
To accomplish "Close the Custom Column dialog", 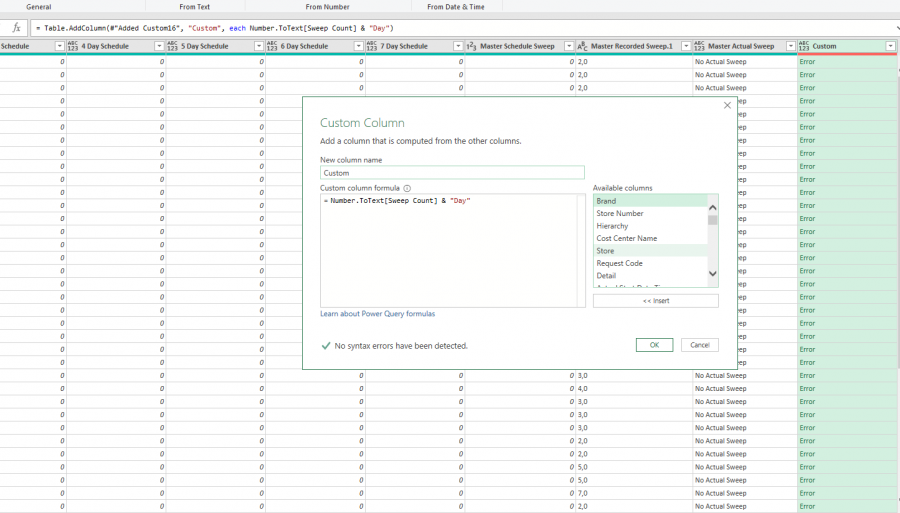I will point(727,106).
